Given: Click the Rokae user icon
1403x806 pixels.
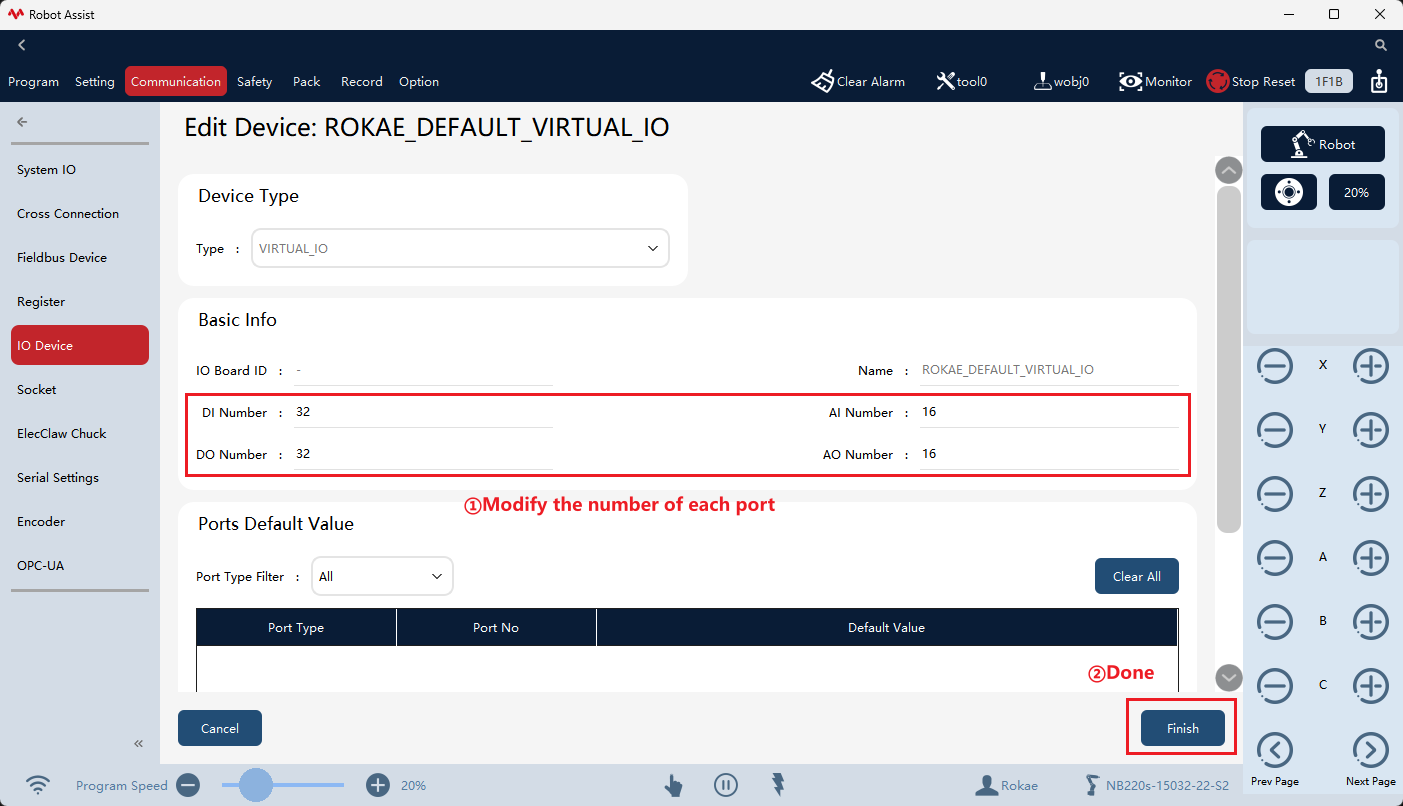Looking at the screenshot, I should (x=988, y=785).
